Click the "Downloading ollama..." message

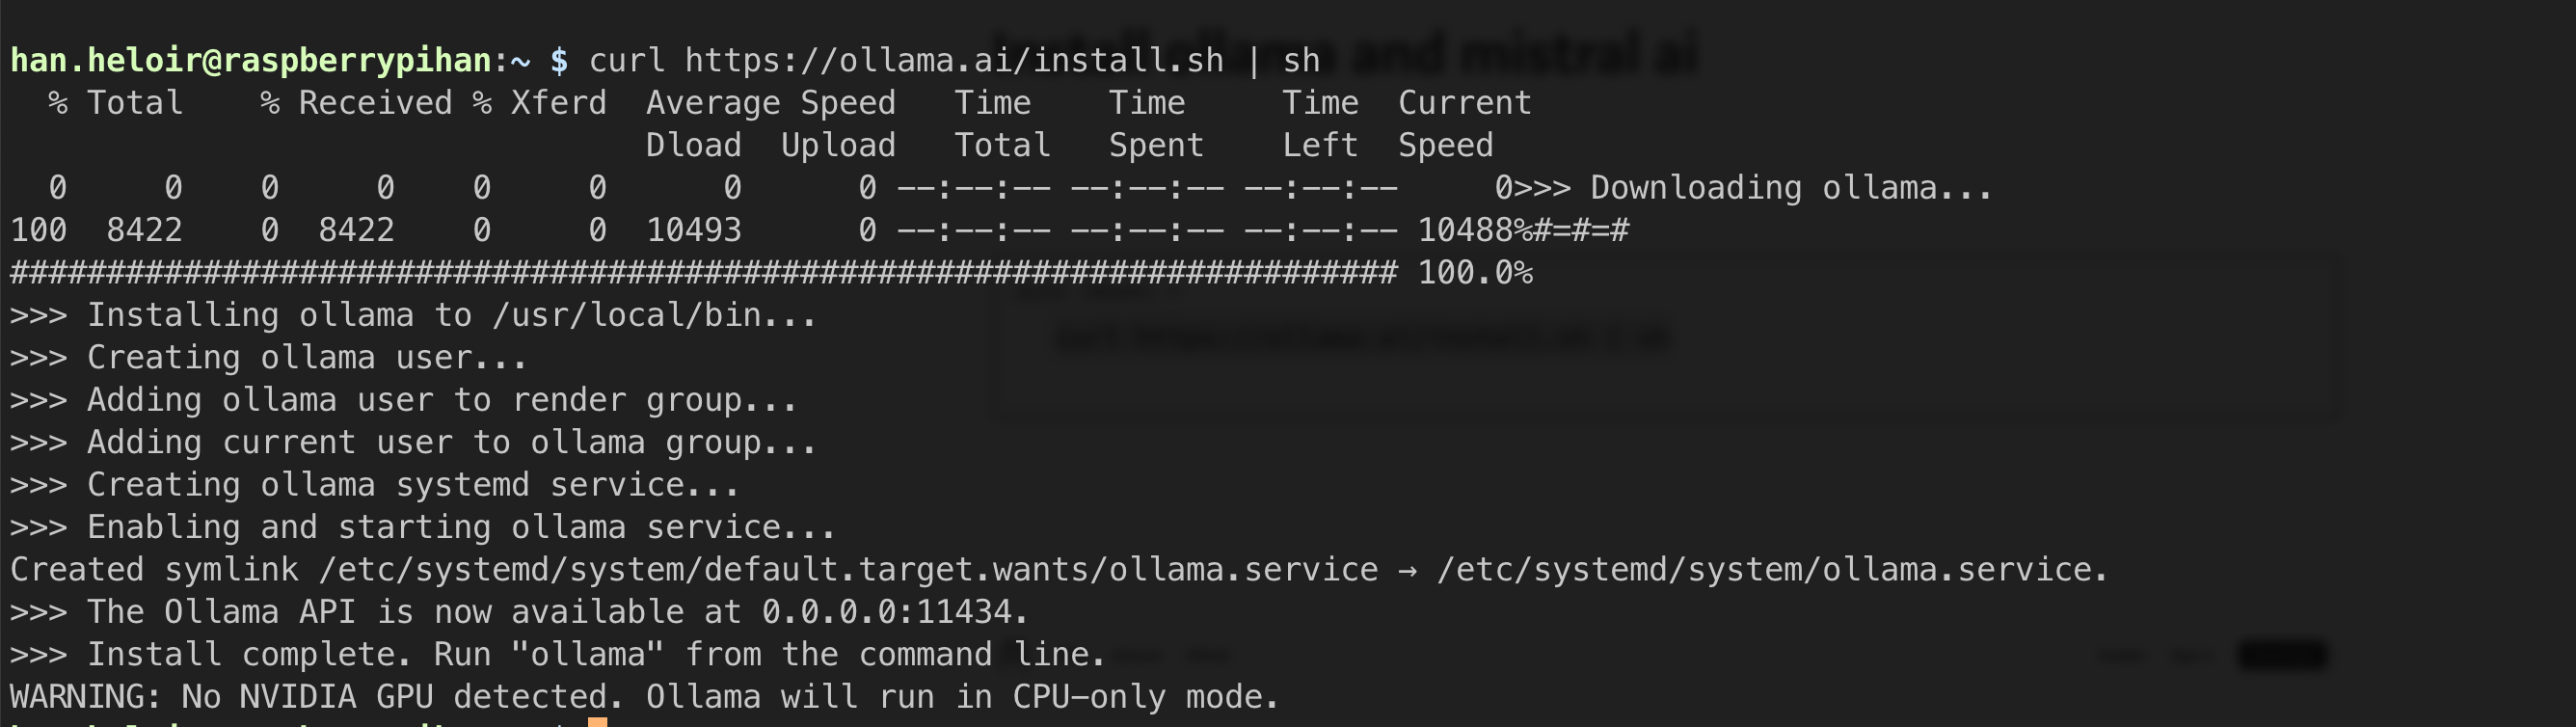point(1790,188)
